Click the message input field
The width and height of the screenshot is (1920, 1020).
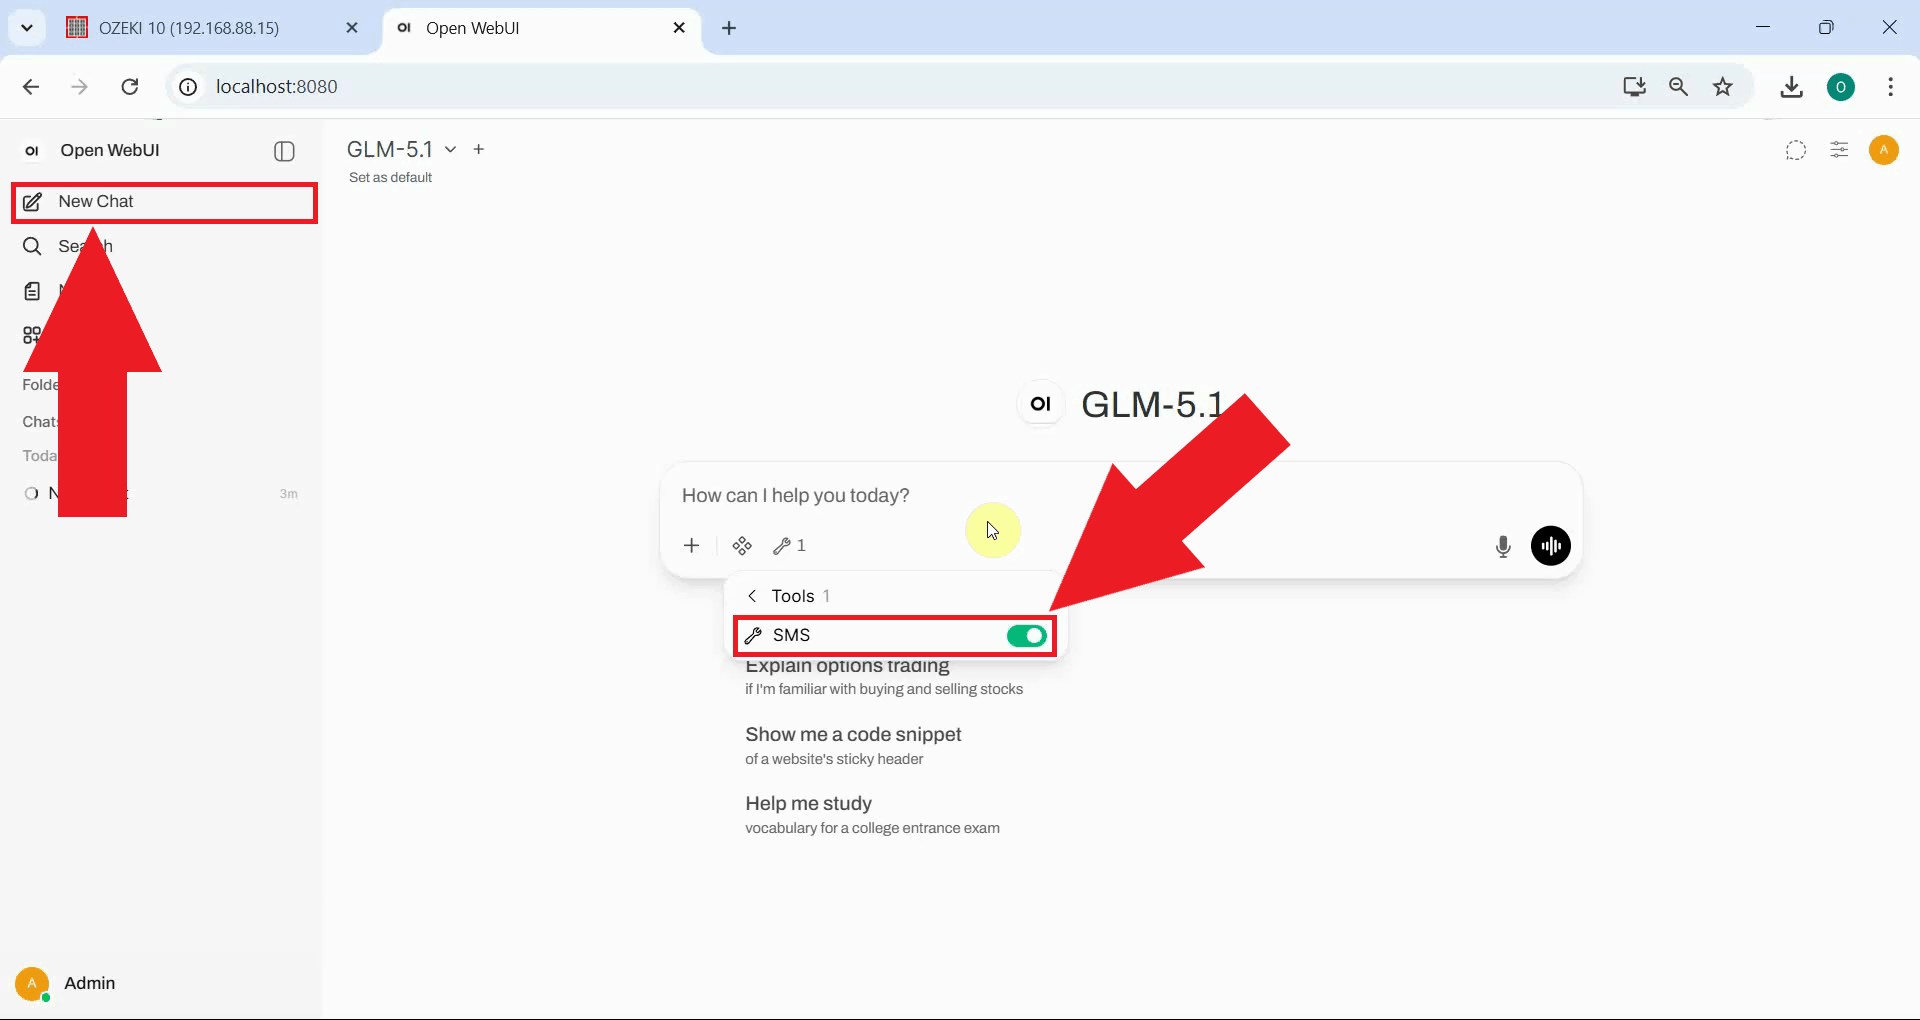(1120, 495)
